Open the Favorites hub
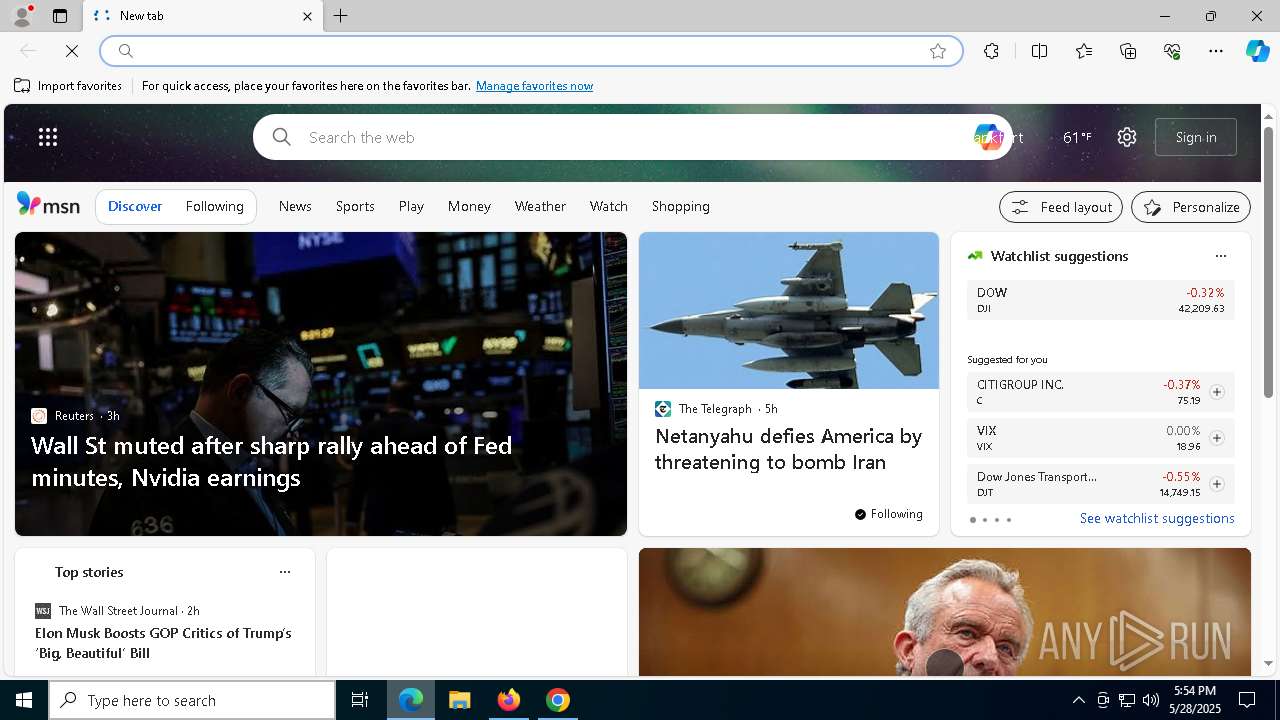1280x720 pixels. (1084, 51)
